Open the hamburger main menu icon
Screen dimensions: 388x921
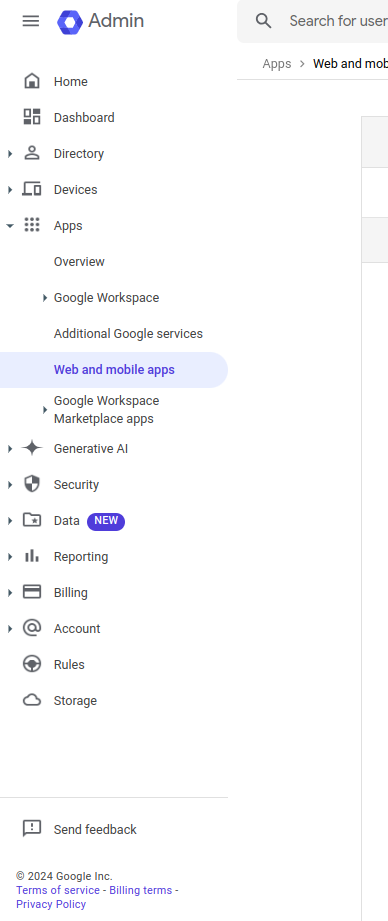coord(31,21)
